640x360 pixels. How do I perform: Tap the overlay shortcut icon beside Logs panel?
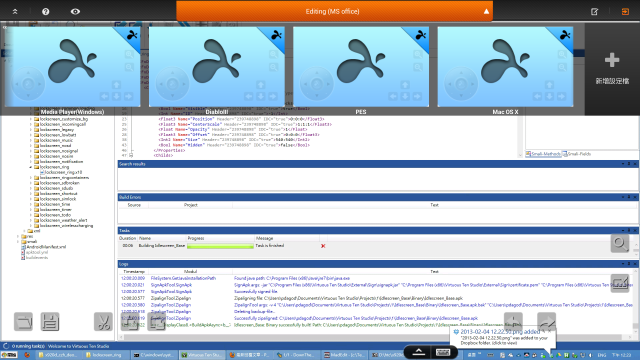point(620,283)
